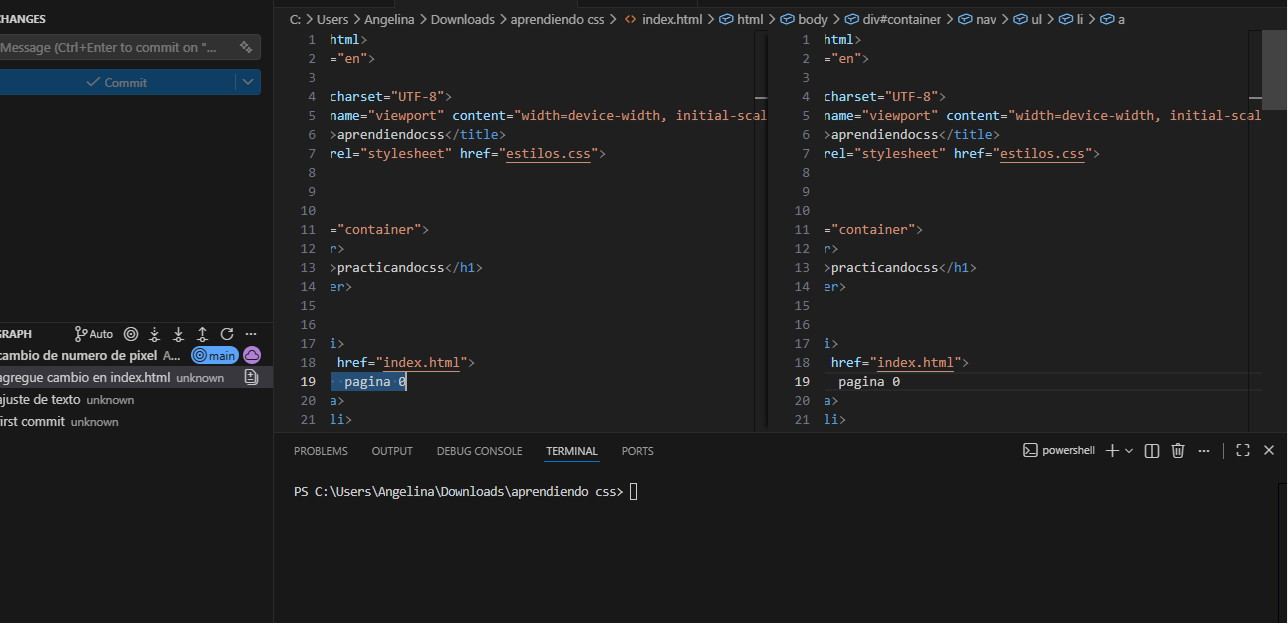The image size is (1288, 624).
Task: Click the nav symbol in breadcrumb
Action: pyautogui.click(x=985, y=19)
